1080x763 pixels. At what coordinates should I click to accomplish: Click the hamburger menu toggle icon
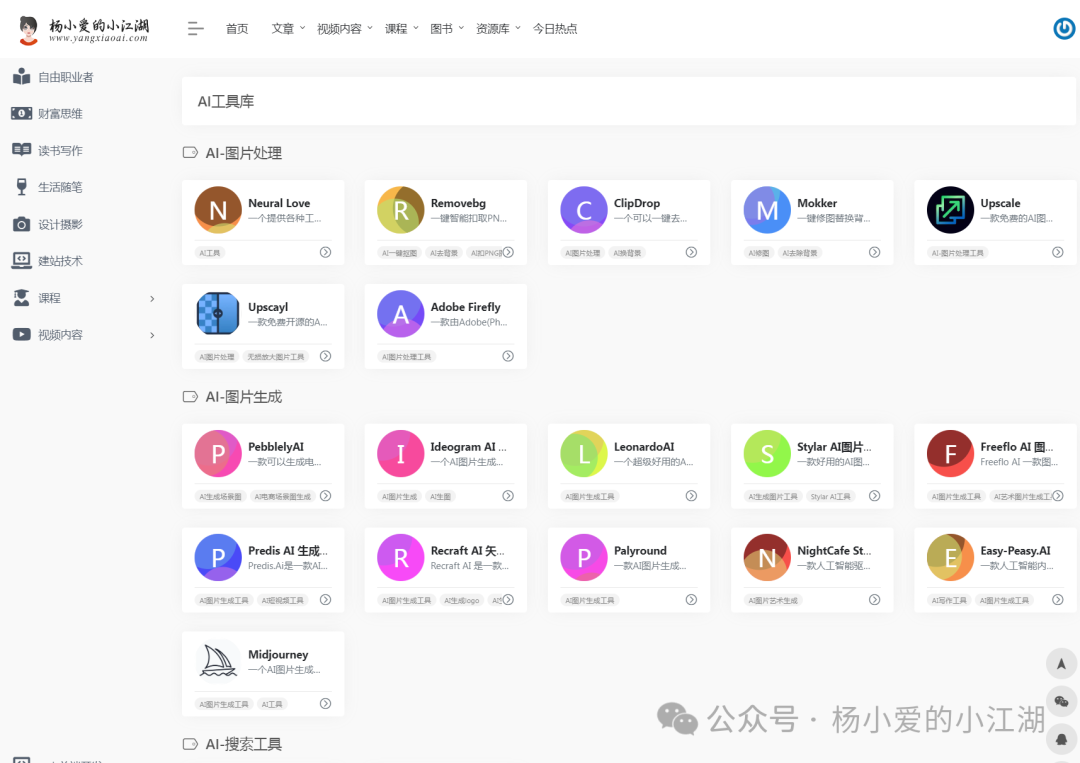pos(196,28)
